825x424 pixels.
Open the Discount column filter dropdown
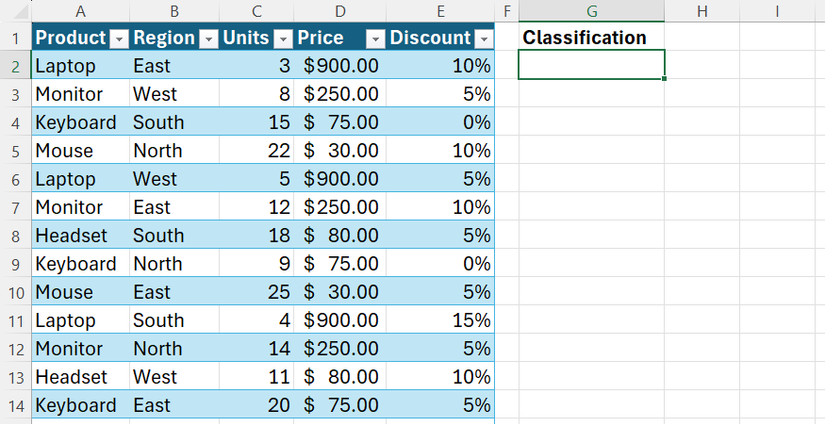click(484, 38)
